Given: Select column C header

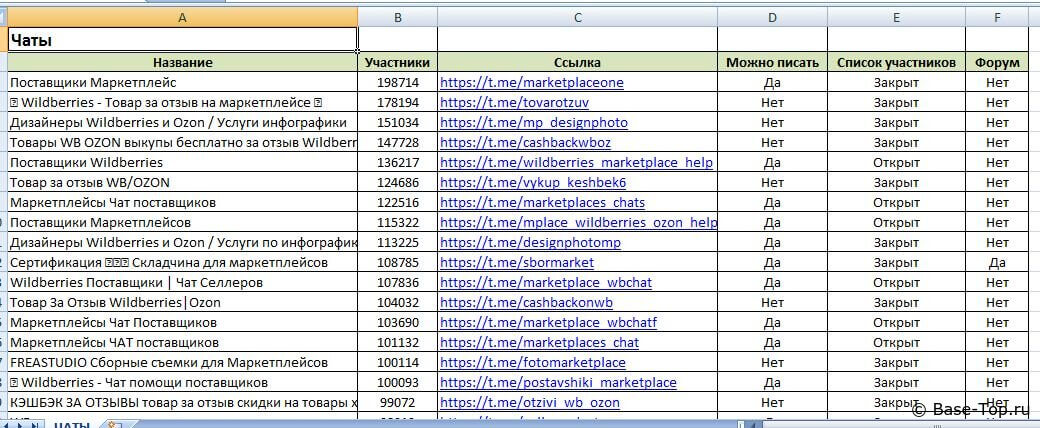Looking at the screenshot, I should click(x=578, y=16).
